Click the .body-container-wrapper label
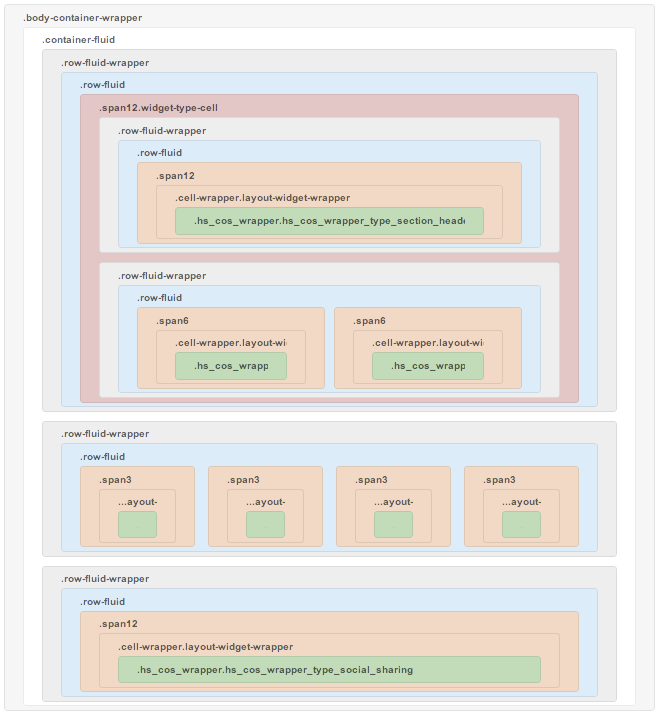This screenshot has width=659, height=719. click(x=82, y=18)
